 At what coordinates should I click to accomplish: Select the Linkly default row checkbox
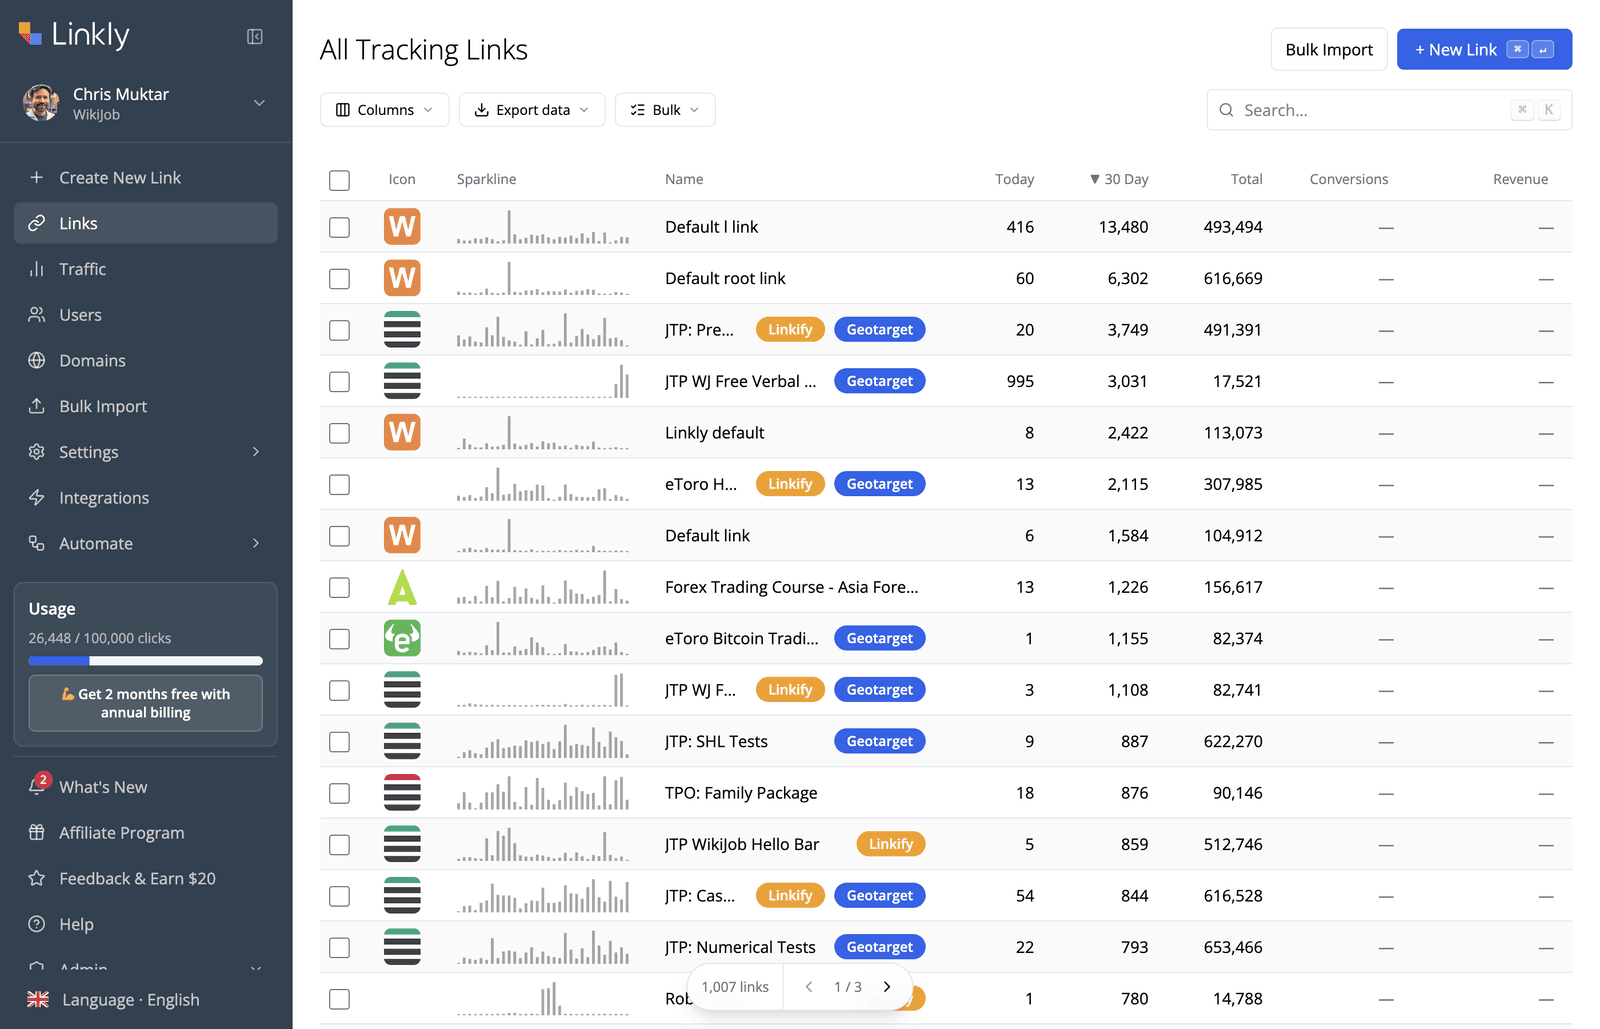[340, 433]
